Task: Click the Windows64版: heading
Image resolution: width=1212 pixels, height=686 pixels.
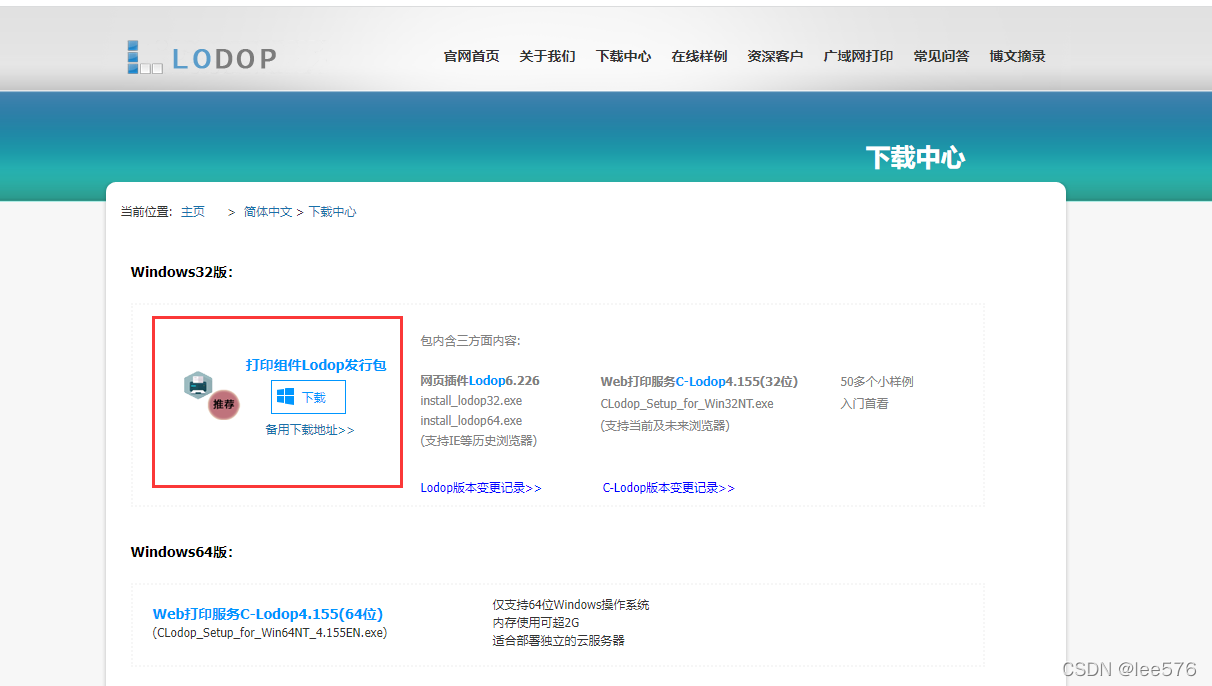Action: [182, 552]
